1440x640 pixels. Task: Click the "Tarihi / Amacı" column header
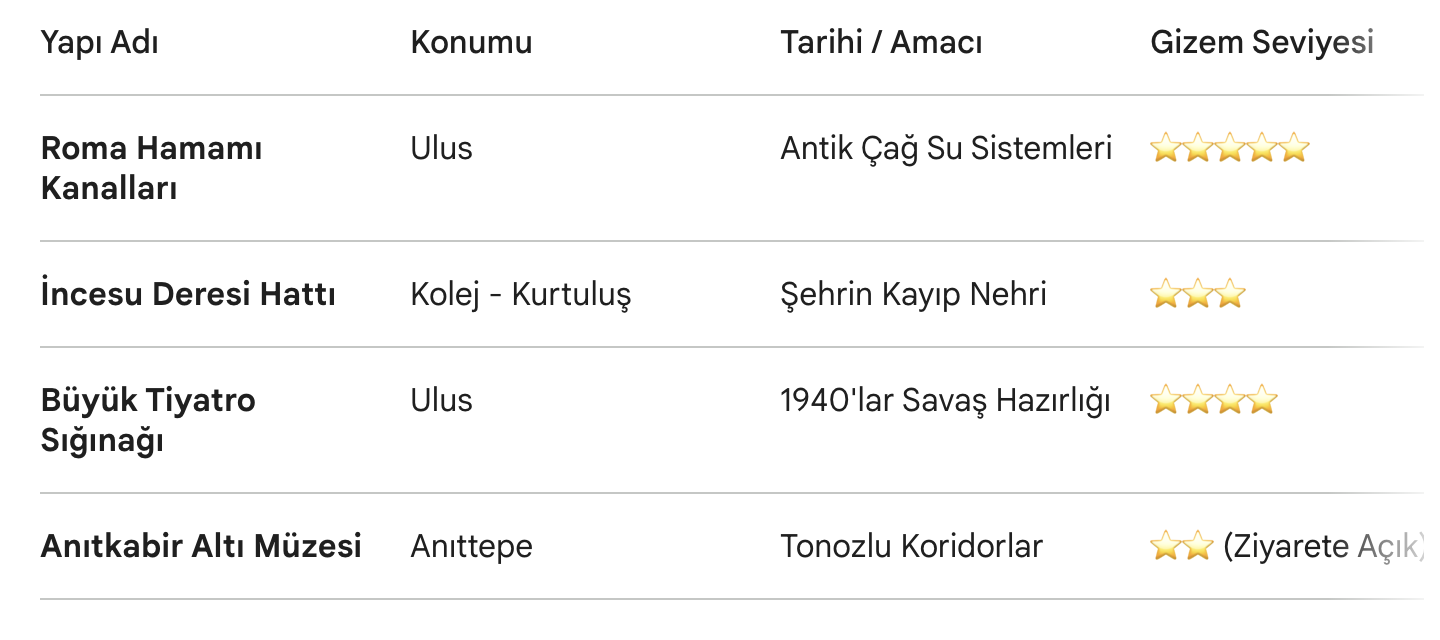(881, 43)
